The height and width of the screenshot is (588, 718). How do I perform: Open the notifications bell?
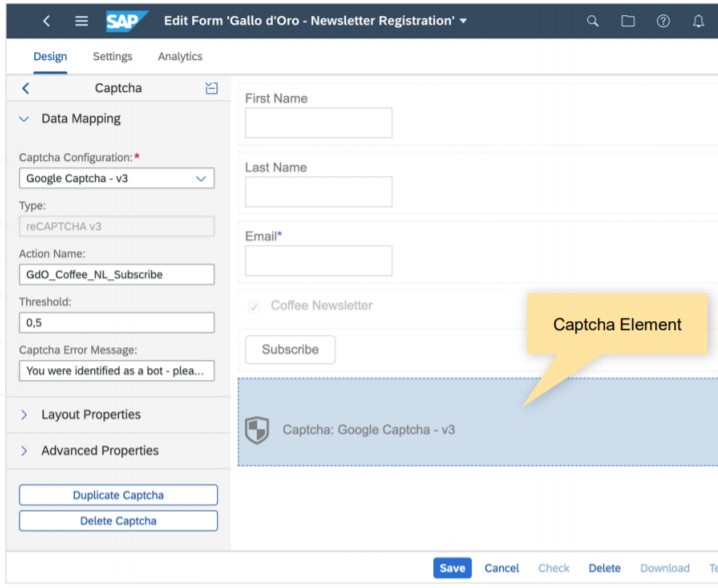click(x=698, y=21)
